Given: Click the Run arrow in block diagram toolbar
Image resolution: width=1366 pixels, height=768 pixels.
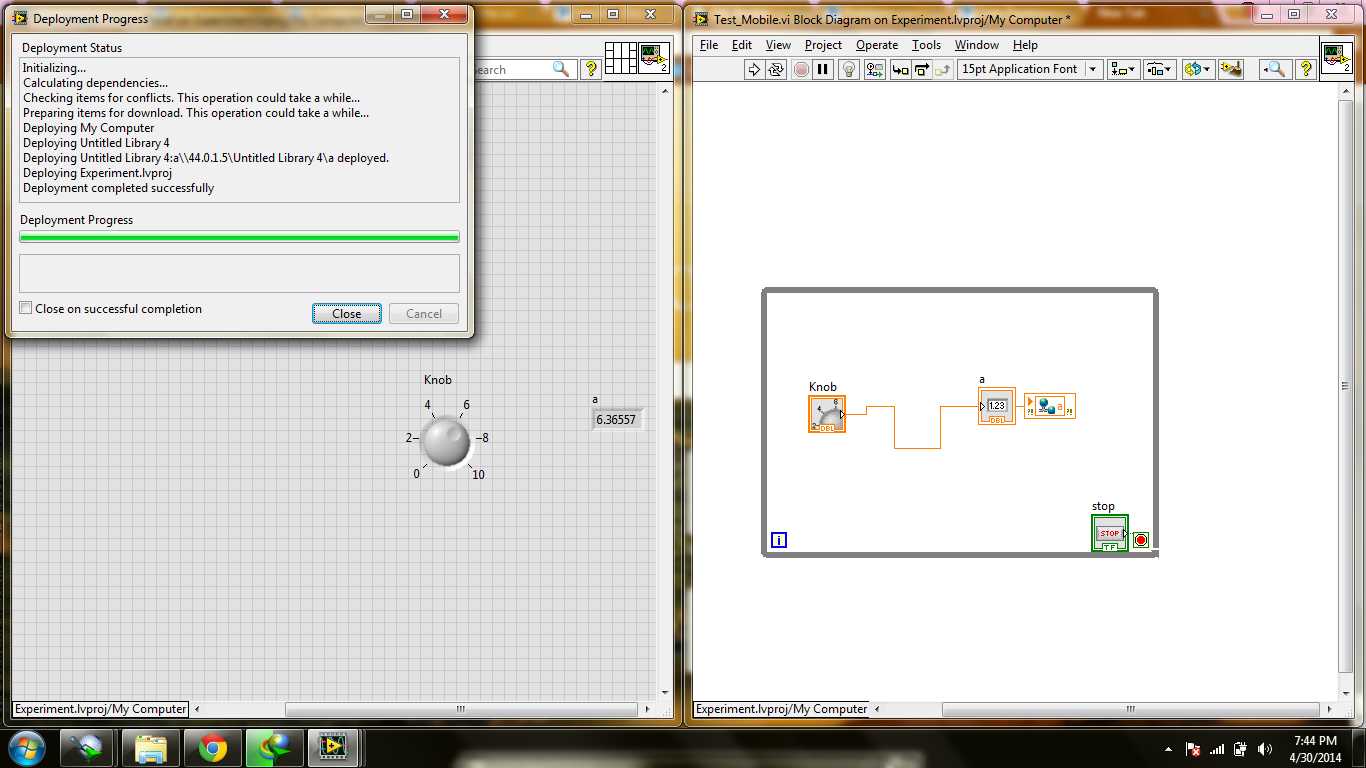Looking at the screenshot, I should (x=754, y=69).
